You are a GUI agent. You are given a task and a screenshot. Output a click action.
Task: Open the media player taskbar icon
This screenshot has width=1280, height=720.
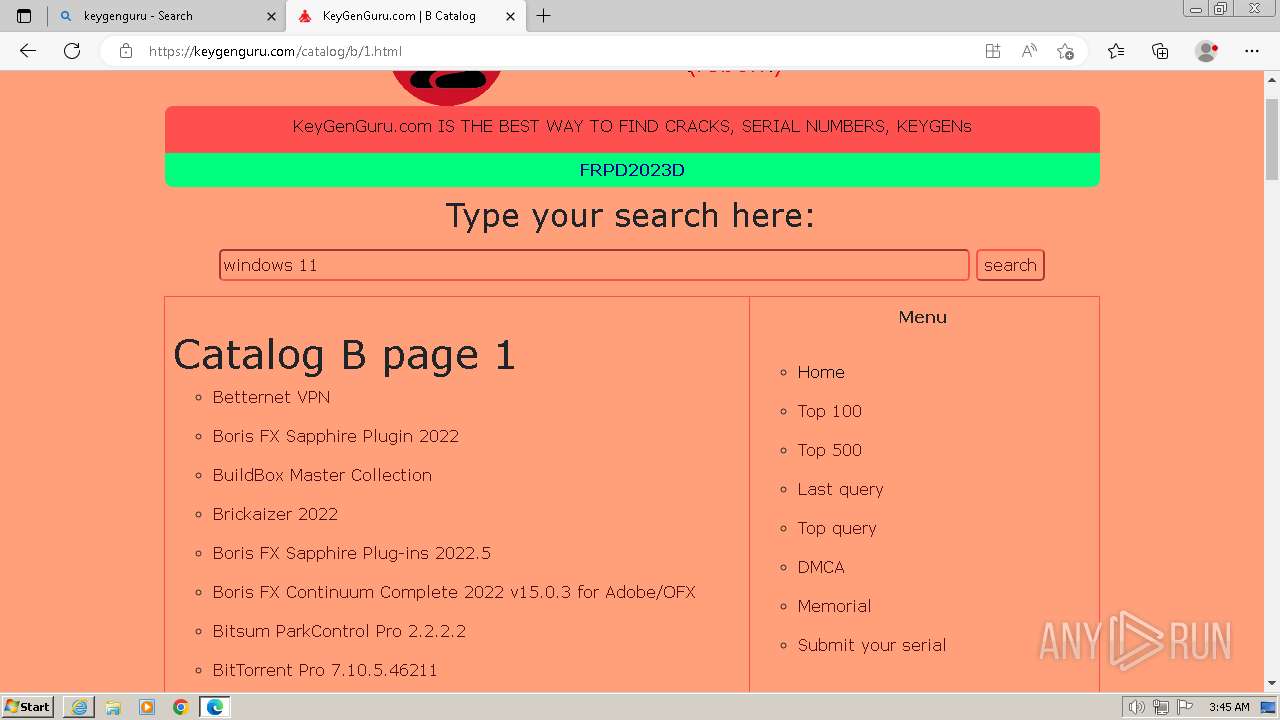pos(147,707)
